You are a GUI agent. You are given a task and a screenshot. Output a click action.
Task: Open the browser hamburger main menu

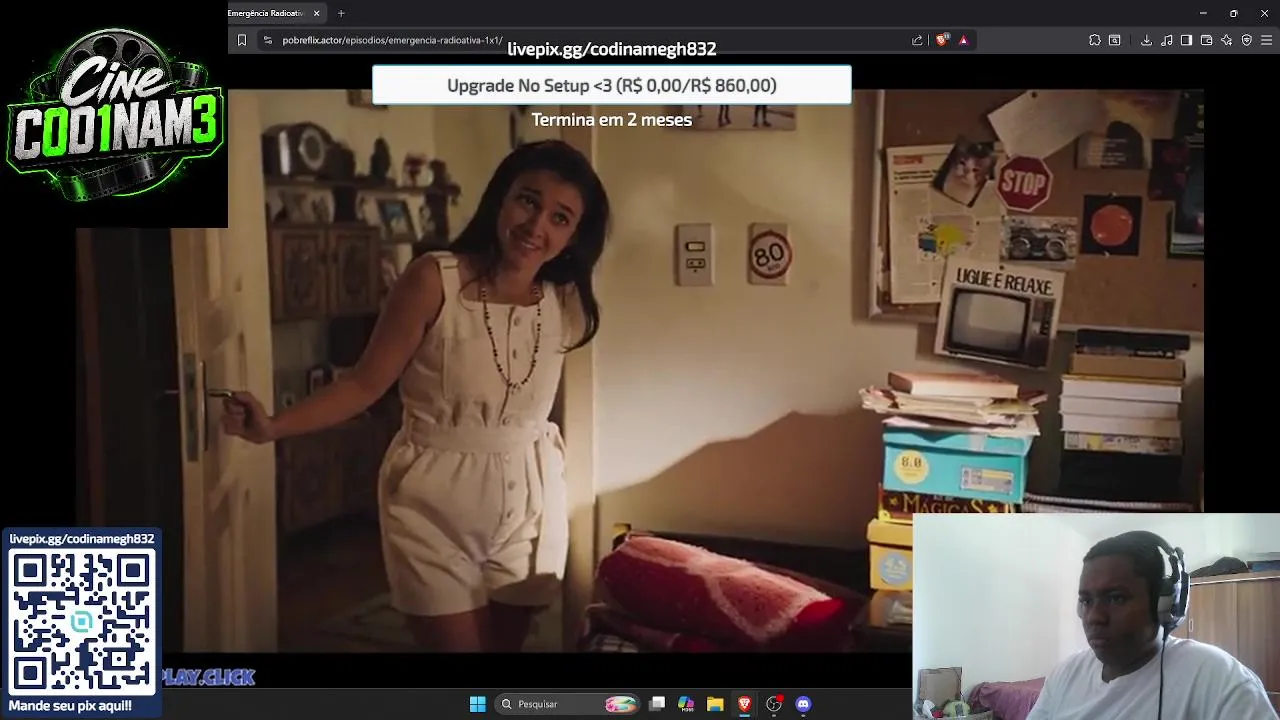pos(1267,40)
